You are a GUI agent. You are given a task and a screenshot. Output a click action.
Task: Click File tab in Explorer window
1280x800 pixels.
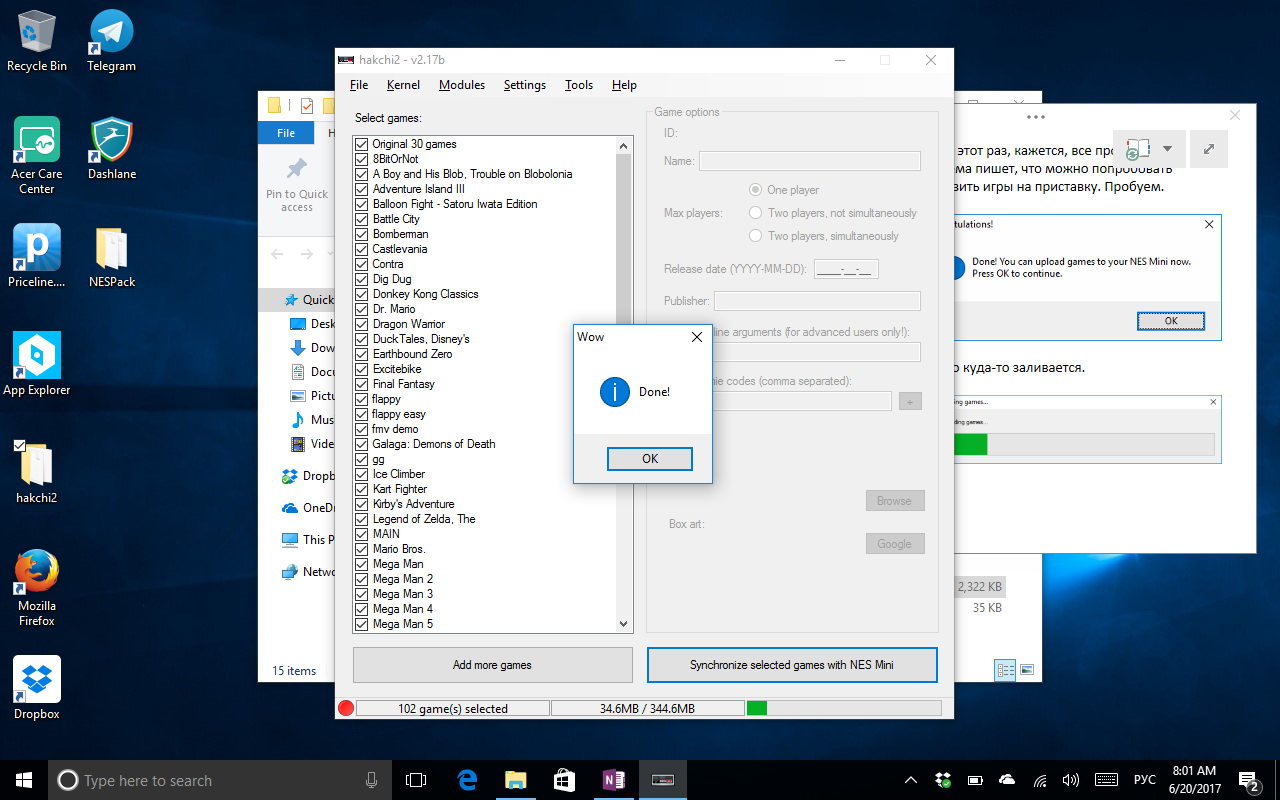(286, 133)
